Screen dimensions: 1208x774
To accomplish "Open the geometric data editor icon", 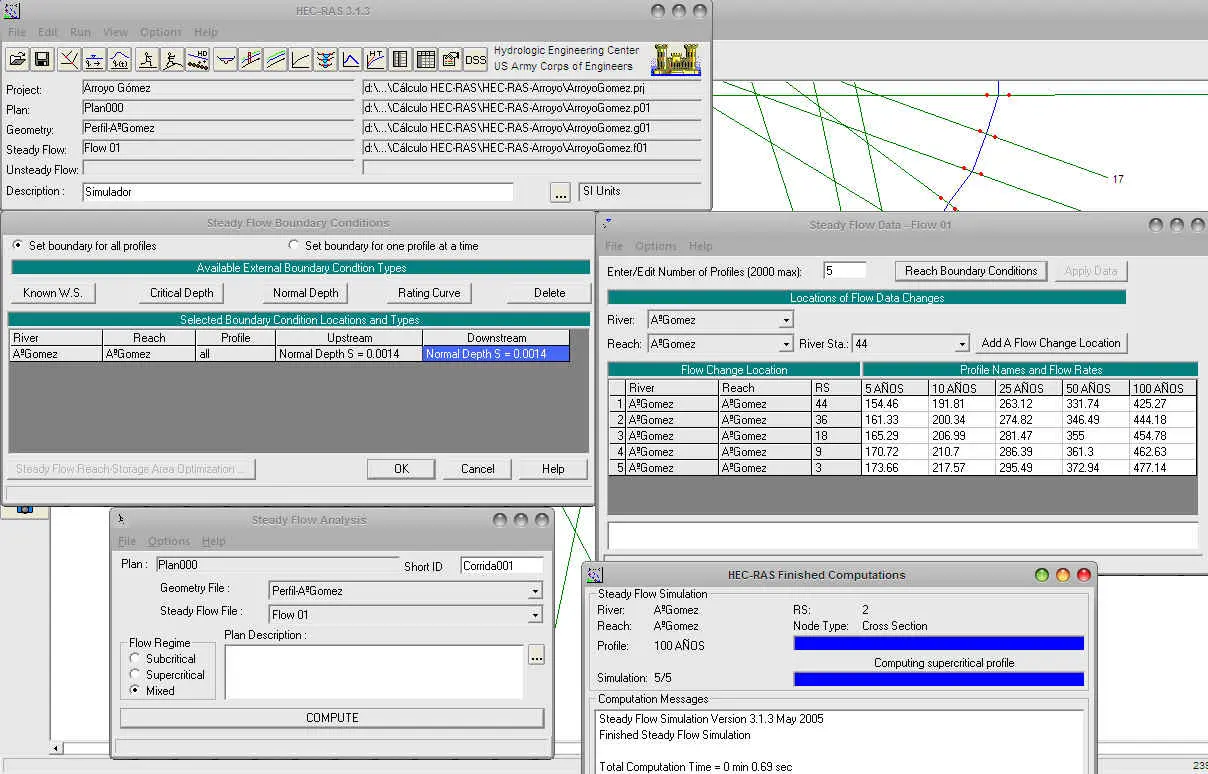I will click(69, 59).
